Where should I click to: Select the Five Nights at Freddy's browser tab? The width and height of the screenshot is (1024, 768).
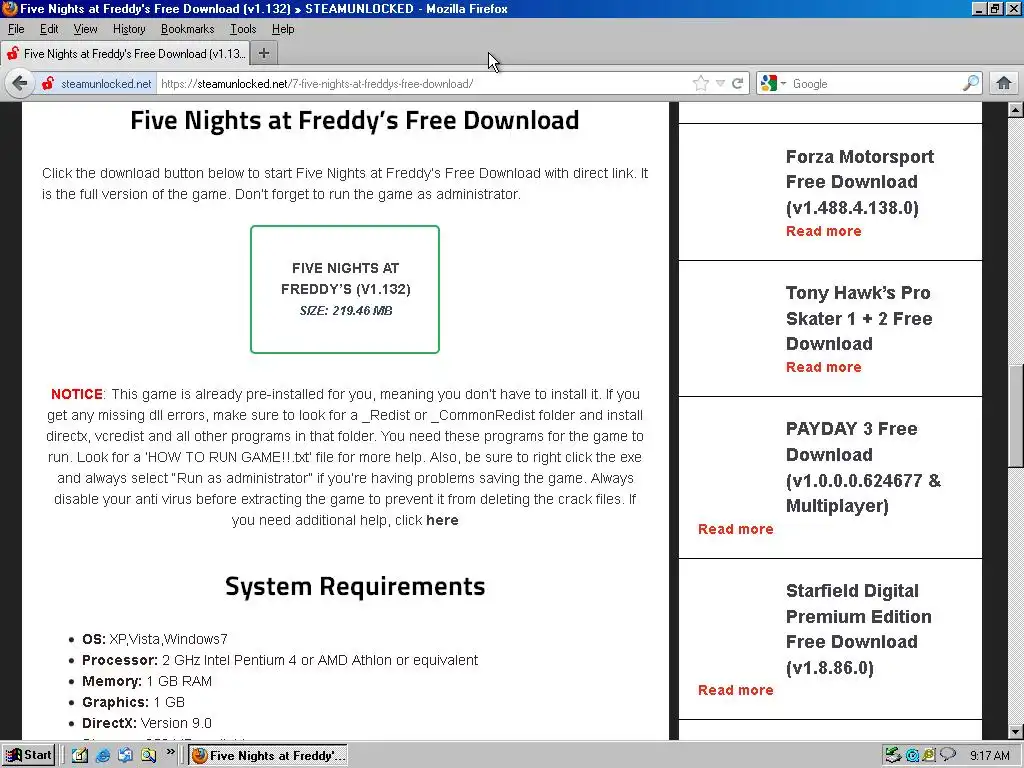[x=125, y=54]
